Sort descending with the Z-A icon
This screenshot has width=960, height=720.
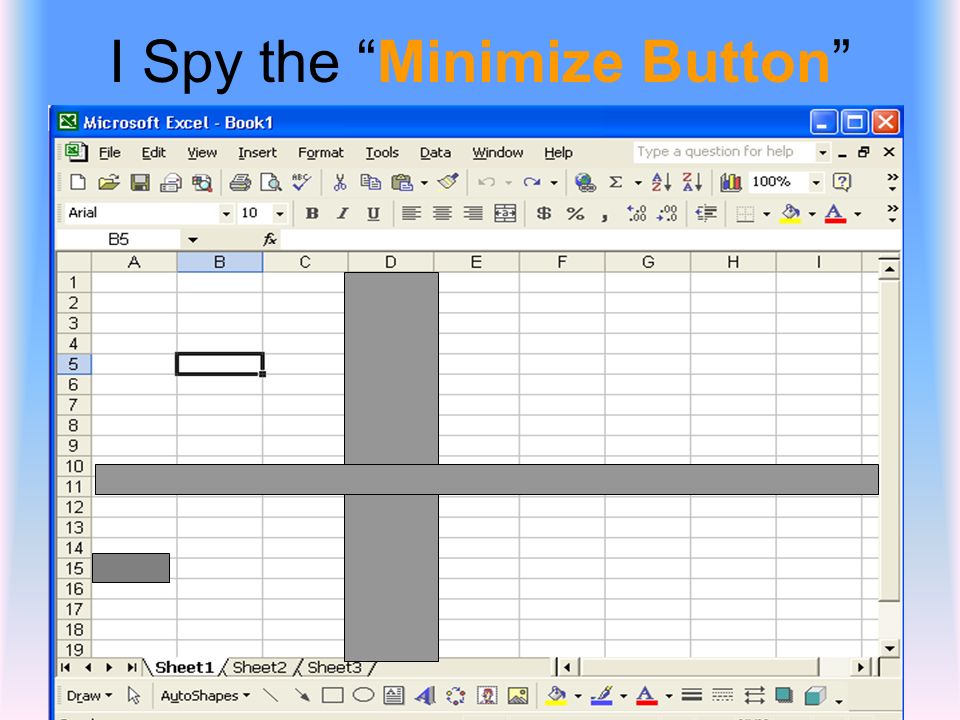pos(692,182)
